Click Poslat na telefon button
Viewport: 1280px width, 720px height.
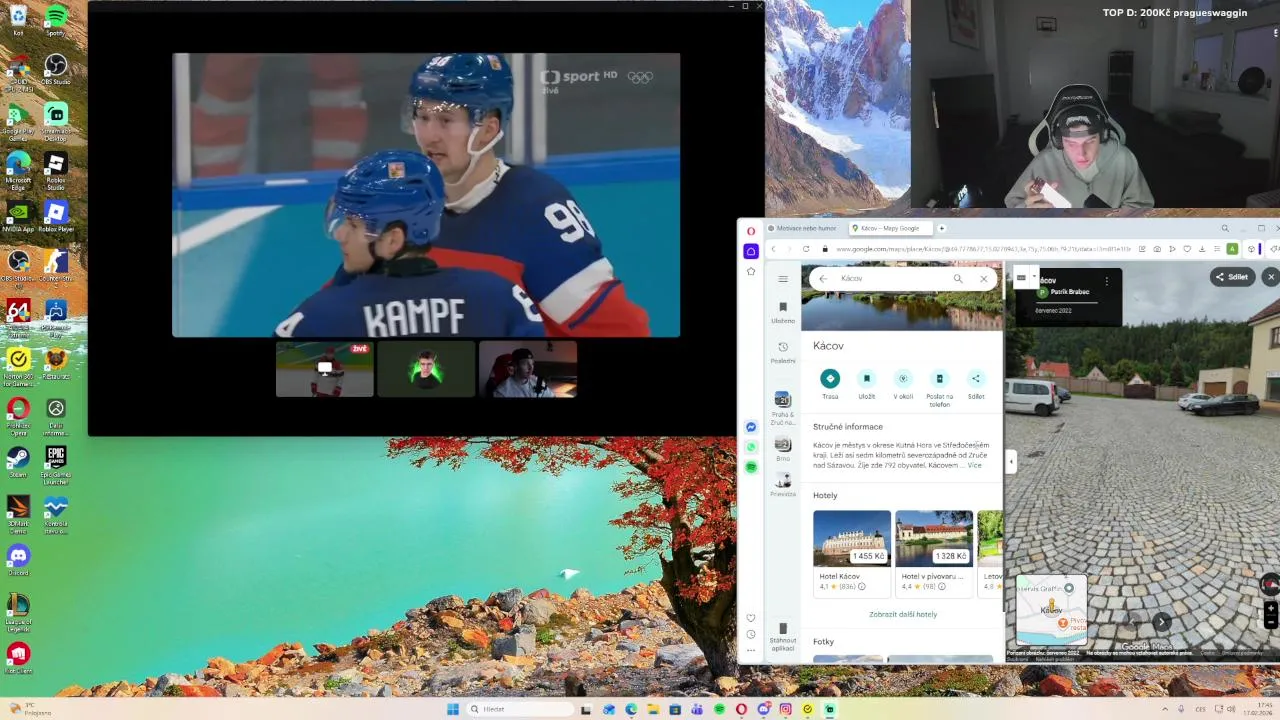939,388
